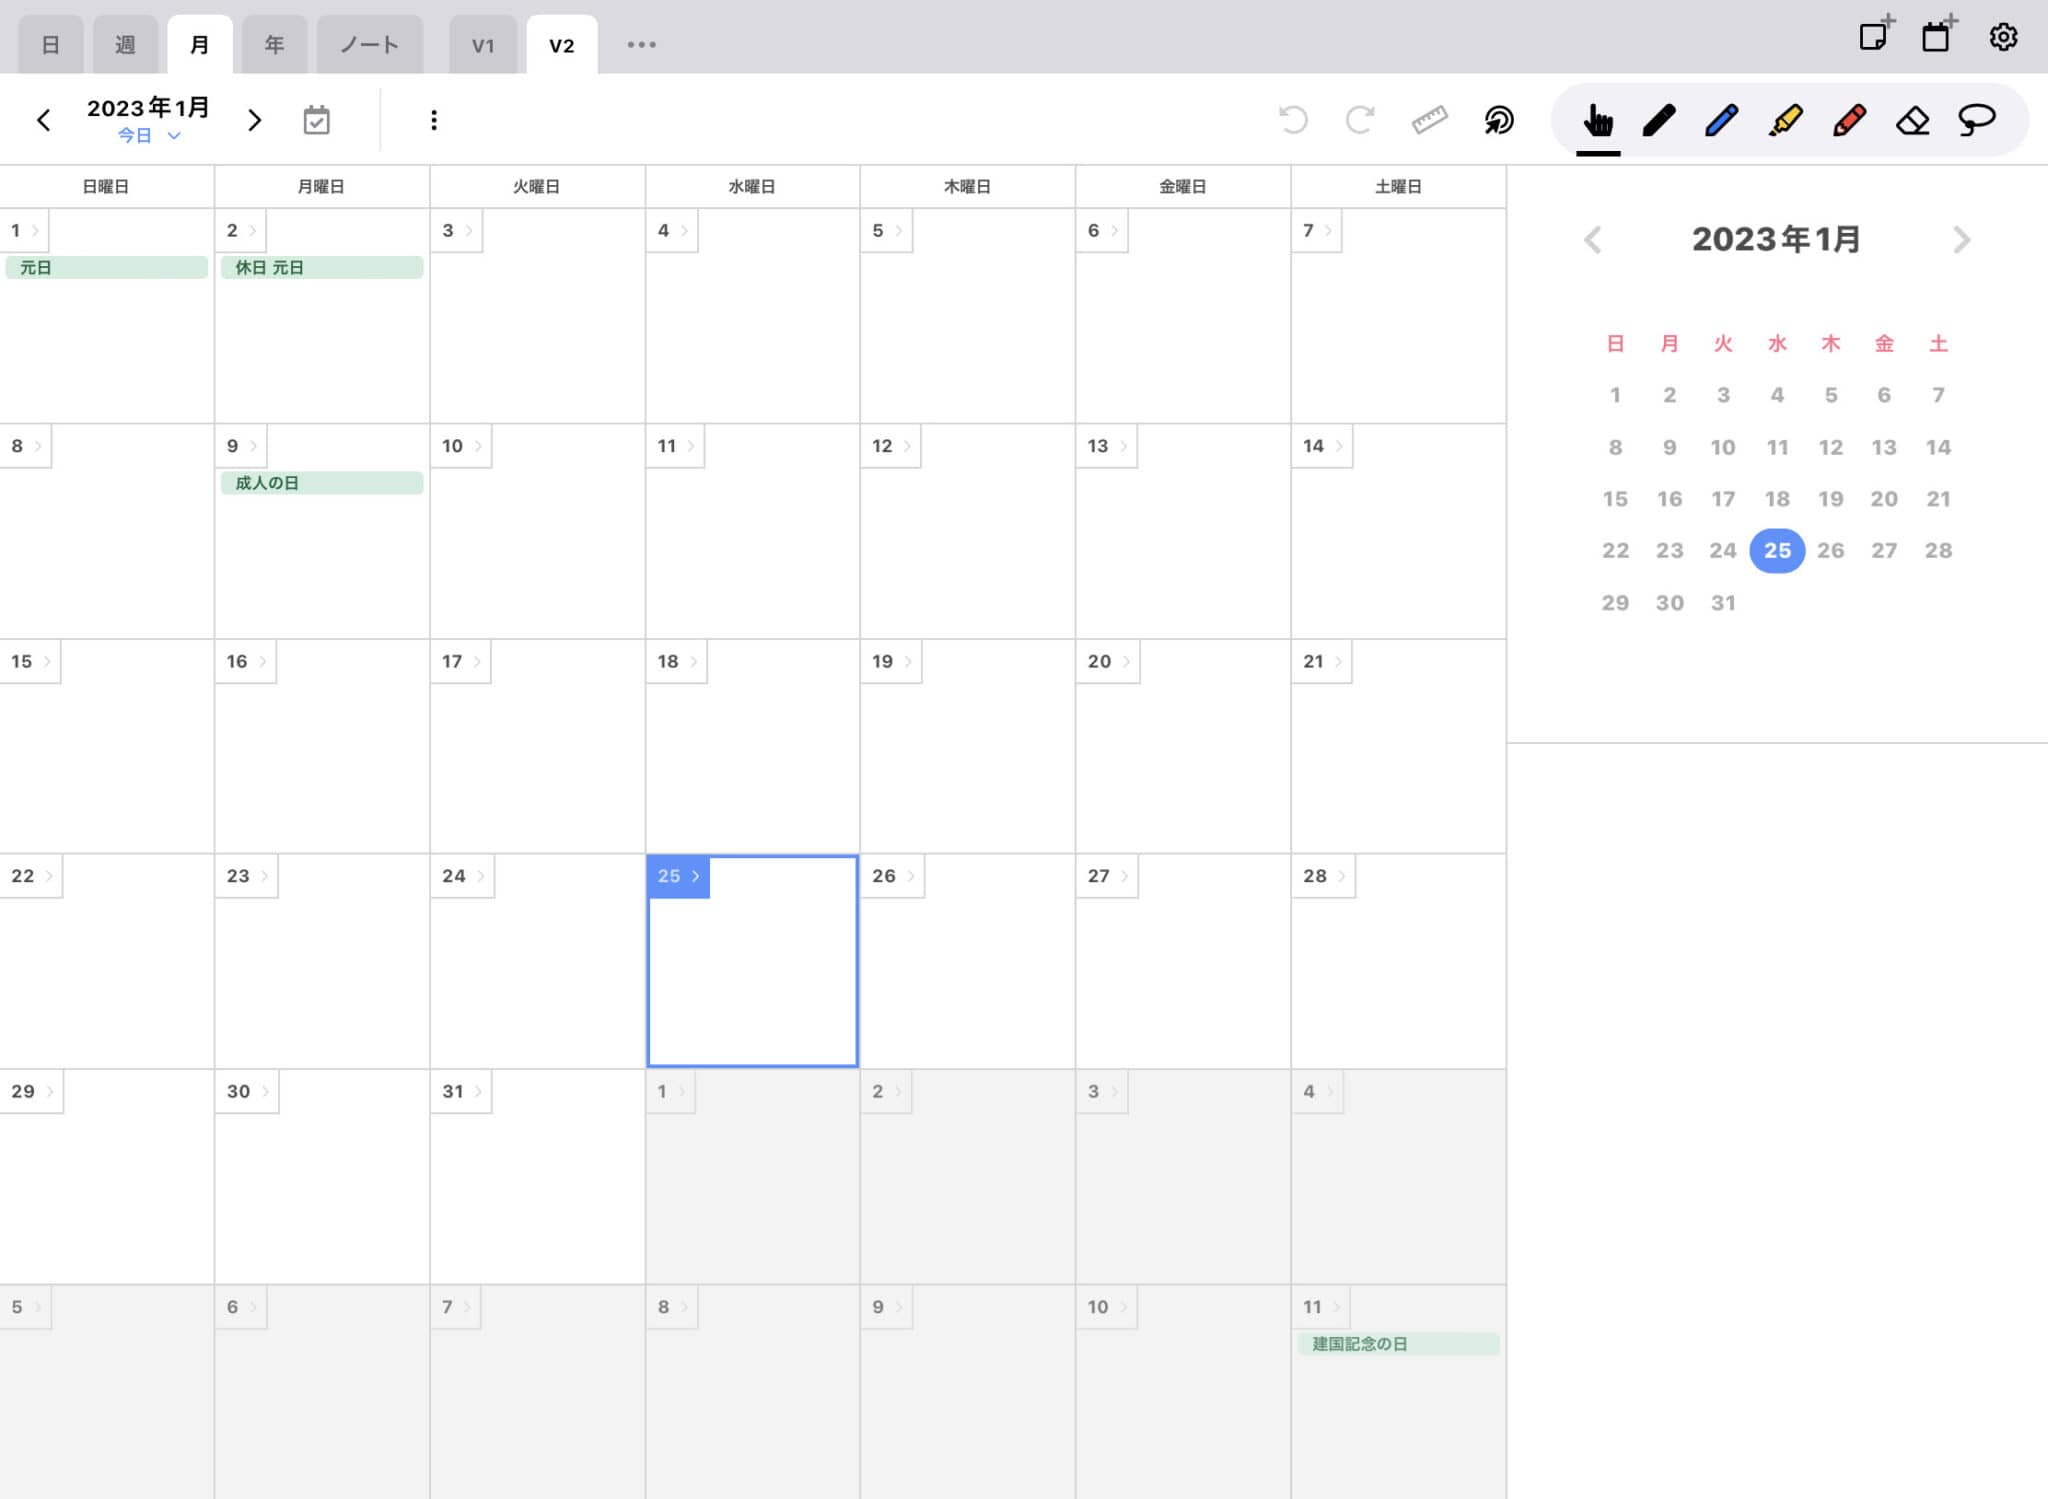This screenshot has width=2048, height=1499.
Task: Click previous month arrow in mini calendar
Action: click(x=1592, y=240)
